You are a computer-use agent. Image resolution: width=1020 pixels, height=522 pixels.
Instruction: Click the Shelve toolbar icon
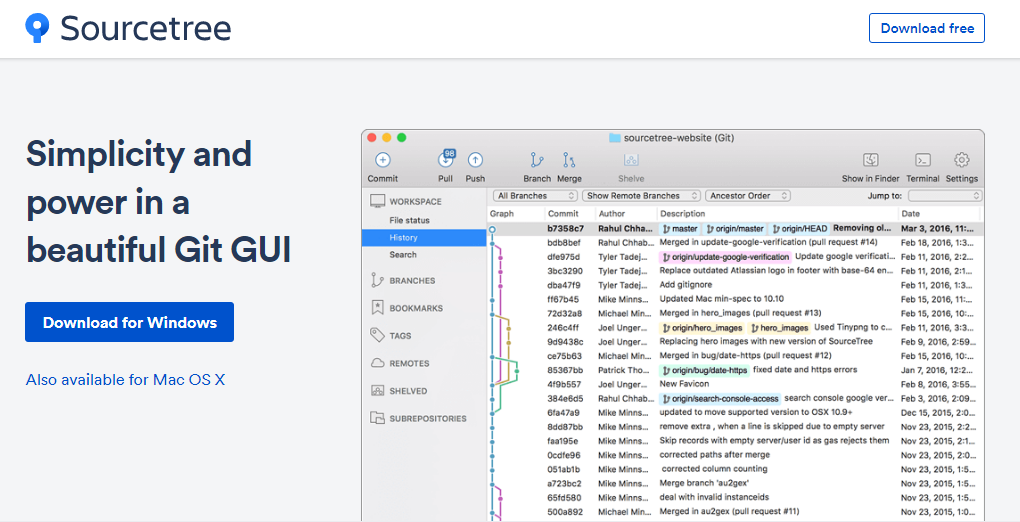point(630,159)
